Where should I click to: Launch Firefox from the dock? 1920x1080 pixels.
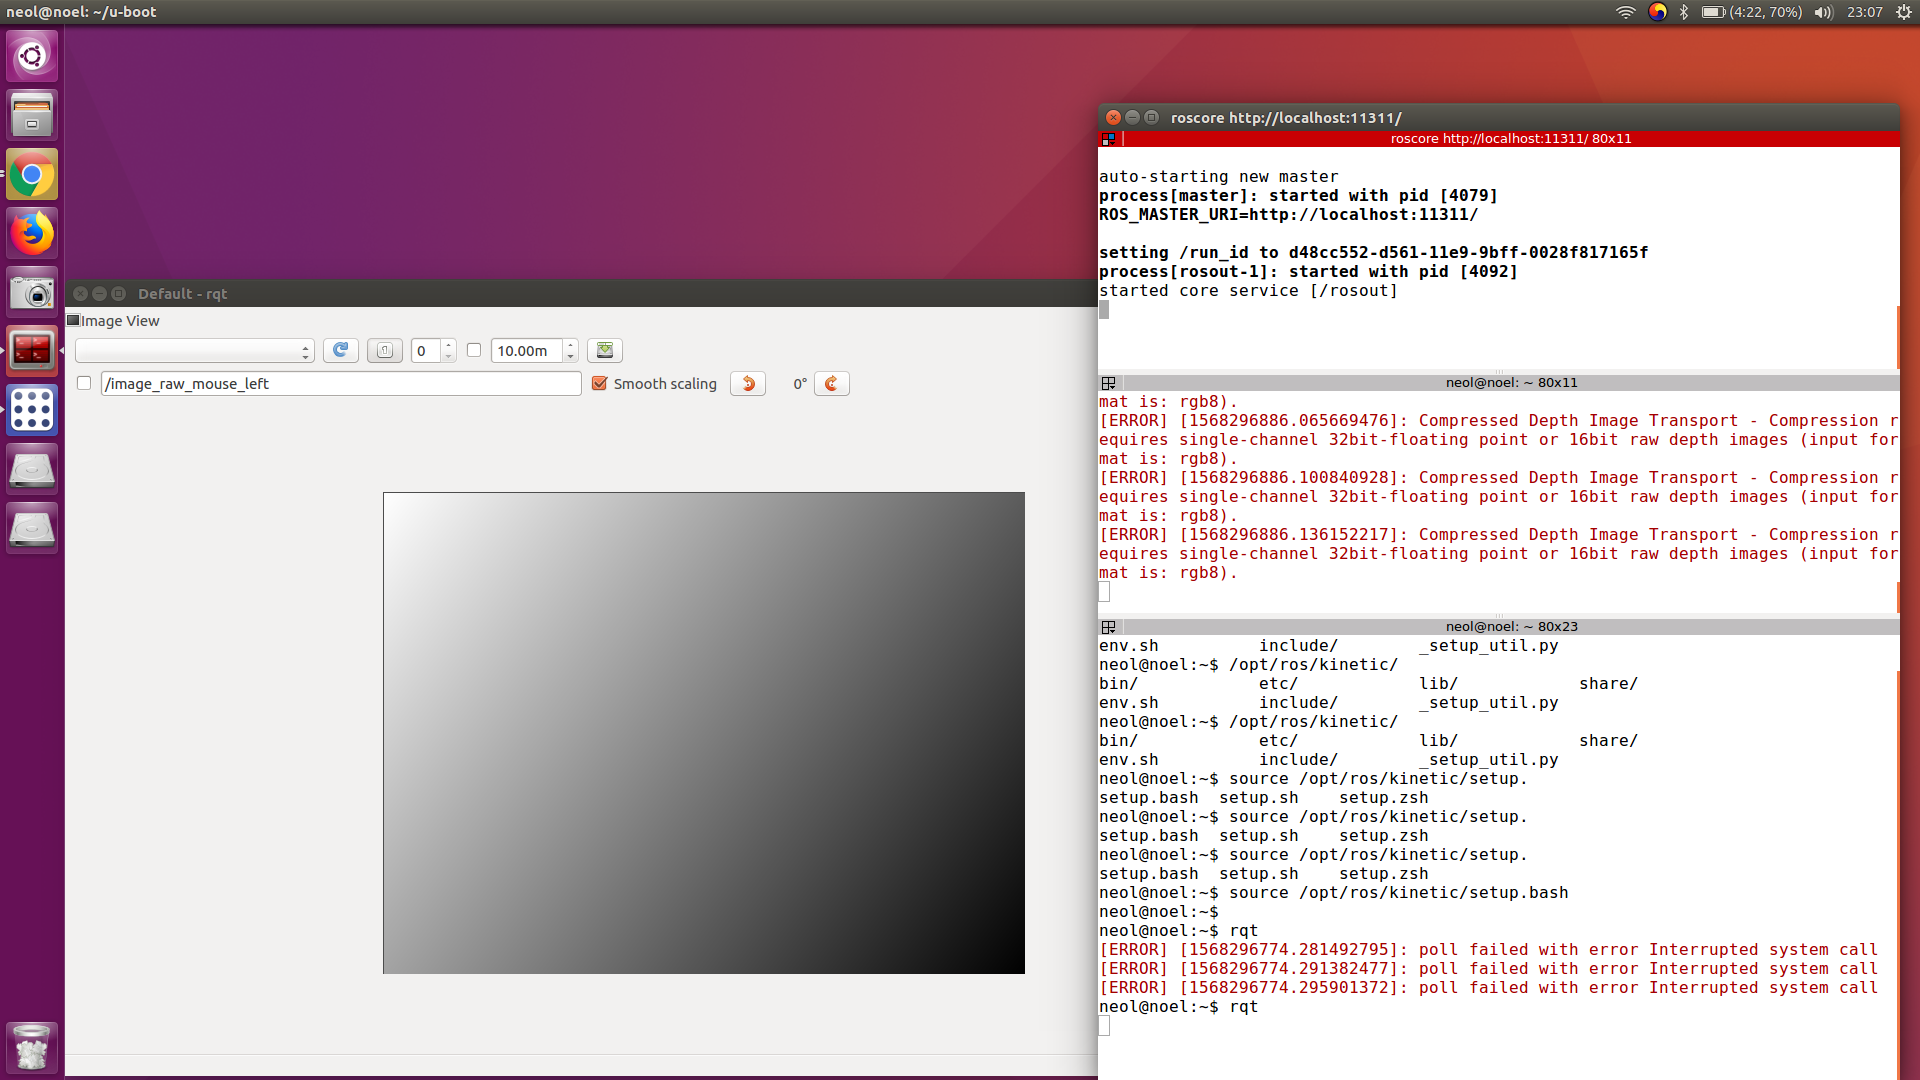click(32, 234)
